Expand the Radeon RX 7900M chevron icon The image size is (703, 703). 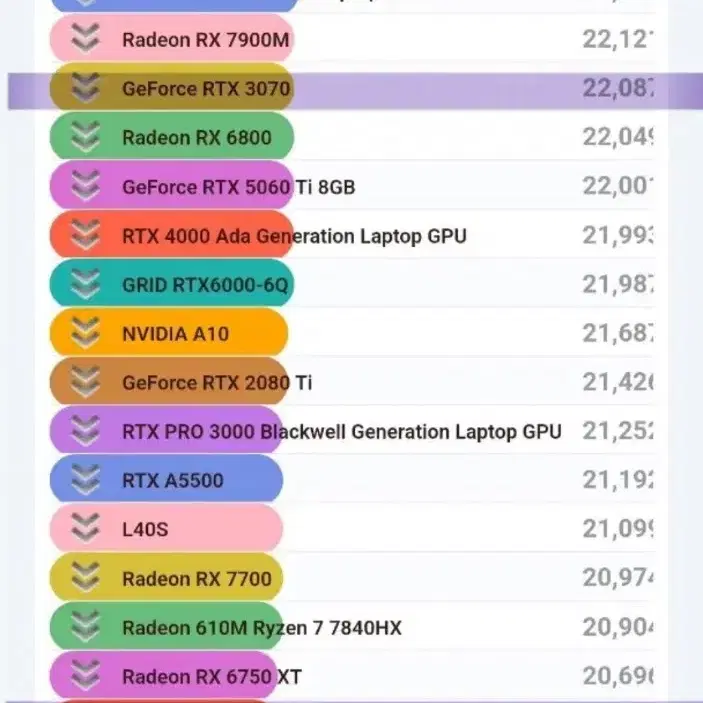click(x=85, y=38)
